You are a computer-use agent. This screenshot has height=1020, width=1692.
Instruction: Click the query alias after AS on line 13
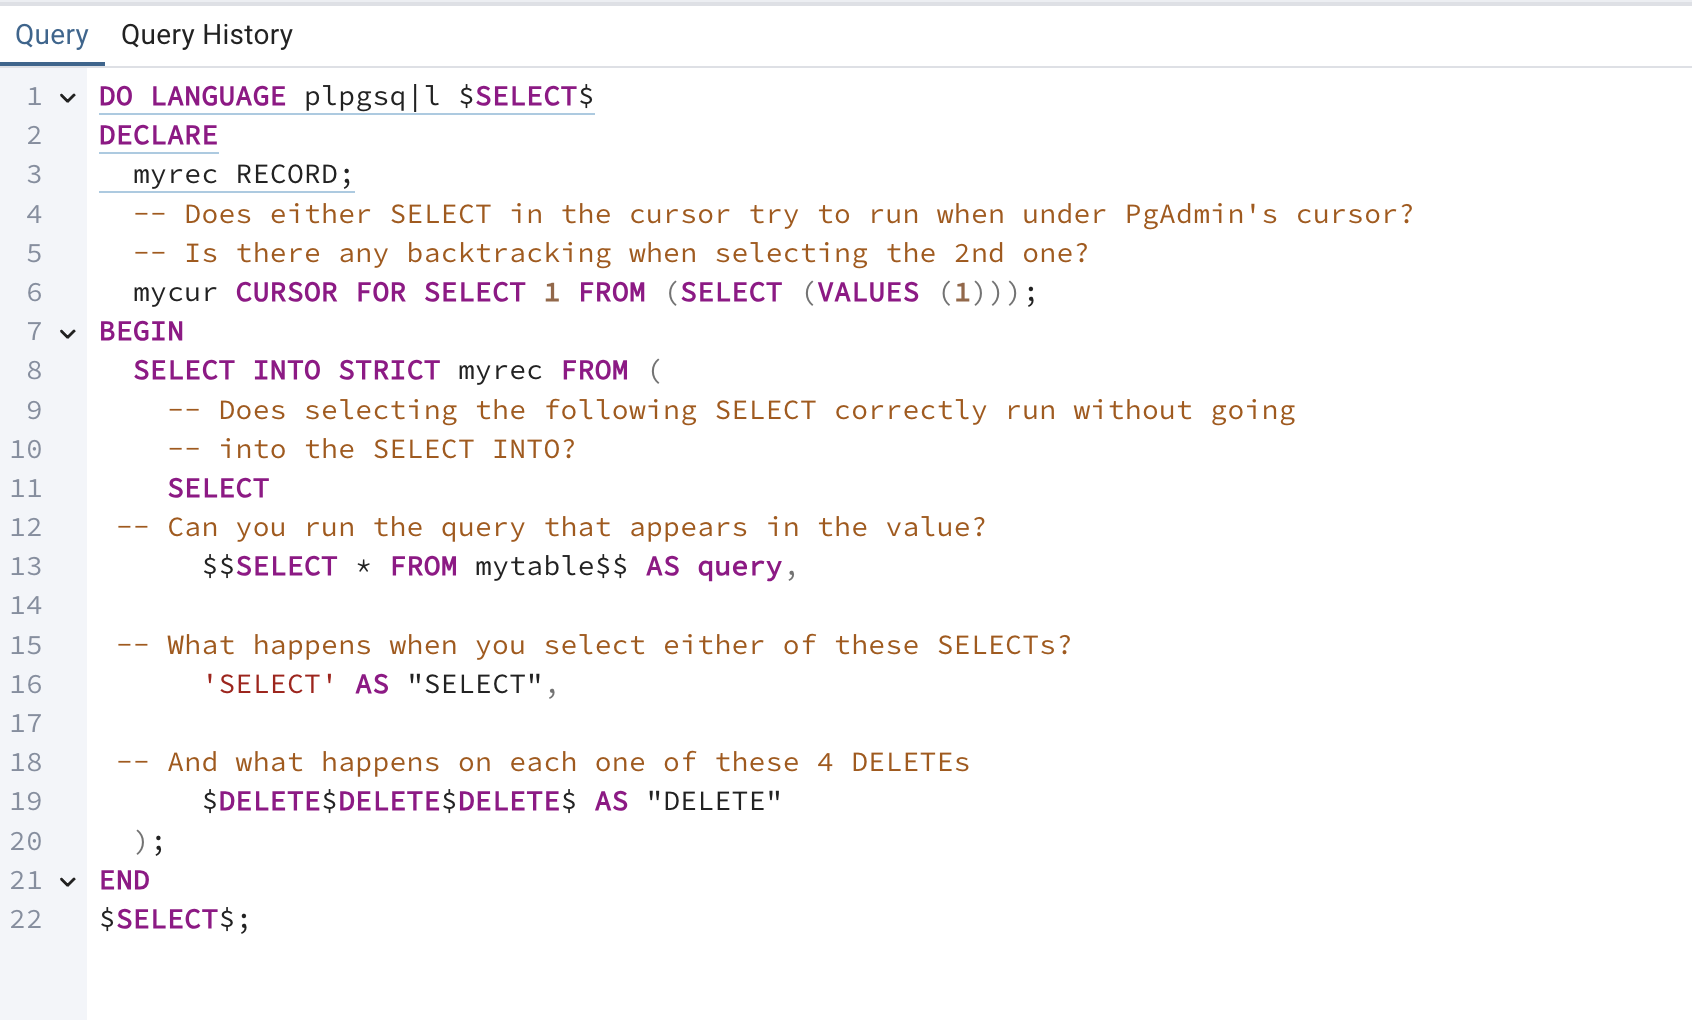coord(739,567)
